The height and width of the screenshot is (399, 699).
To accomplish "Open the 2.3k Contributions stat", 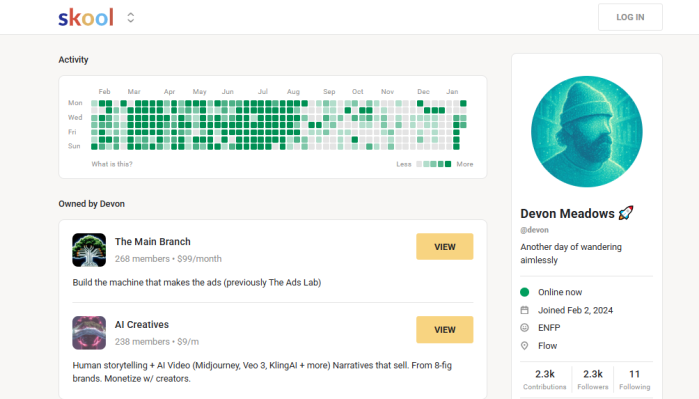I will 544,379.
